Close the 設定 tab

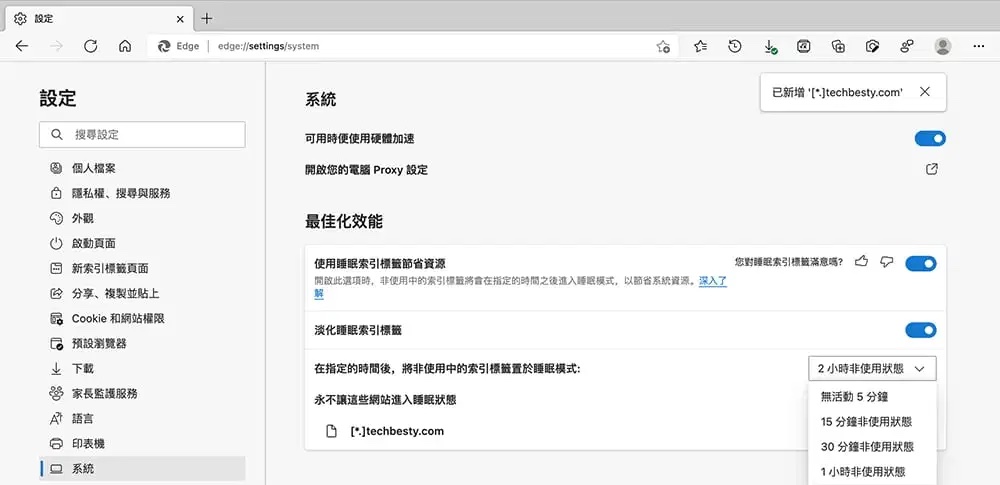click(180, 19)
